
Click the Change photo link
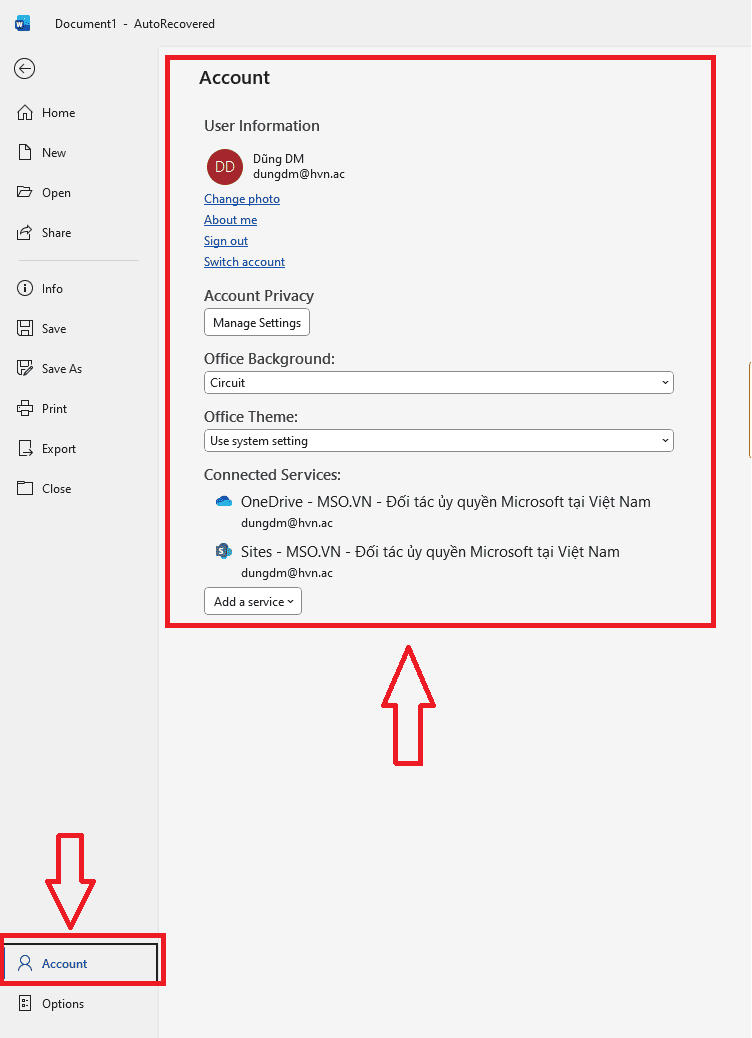coord(242,199)
